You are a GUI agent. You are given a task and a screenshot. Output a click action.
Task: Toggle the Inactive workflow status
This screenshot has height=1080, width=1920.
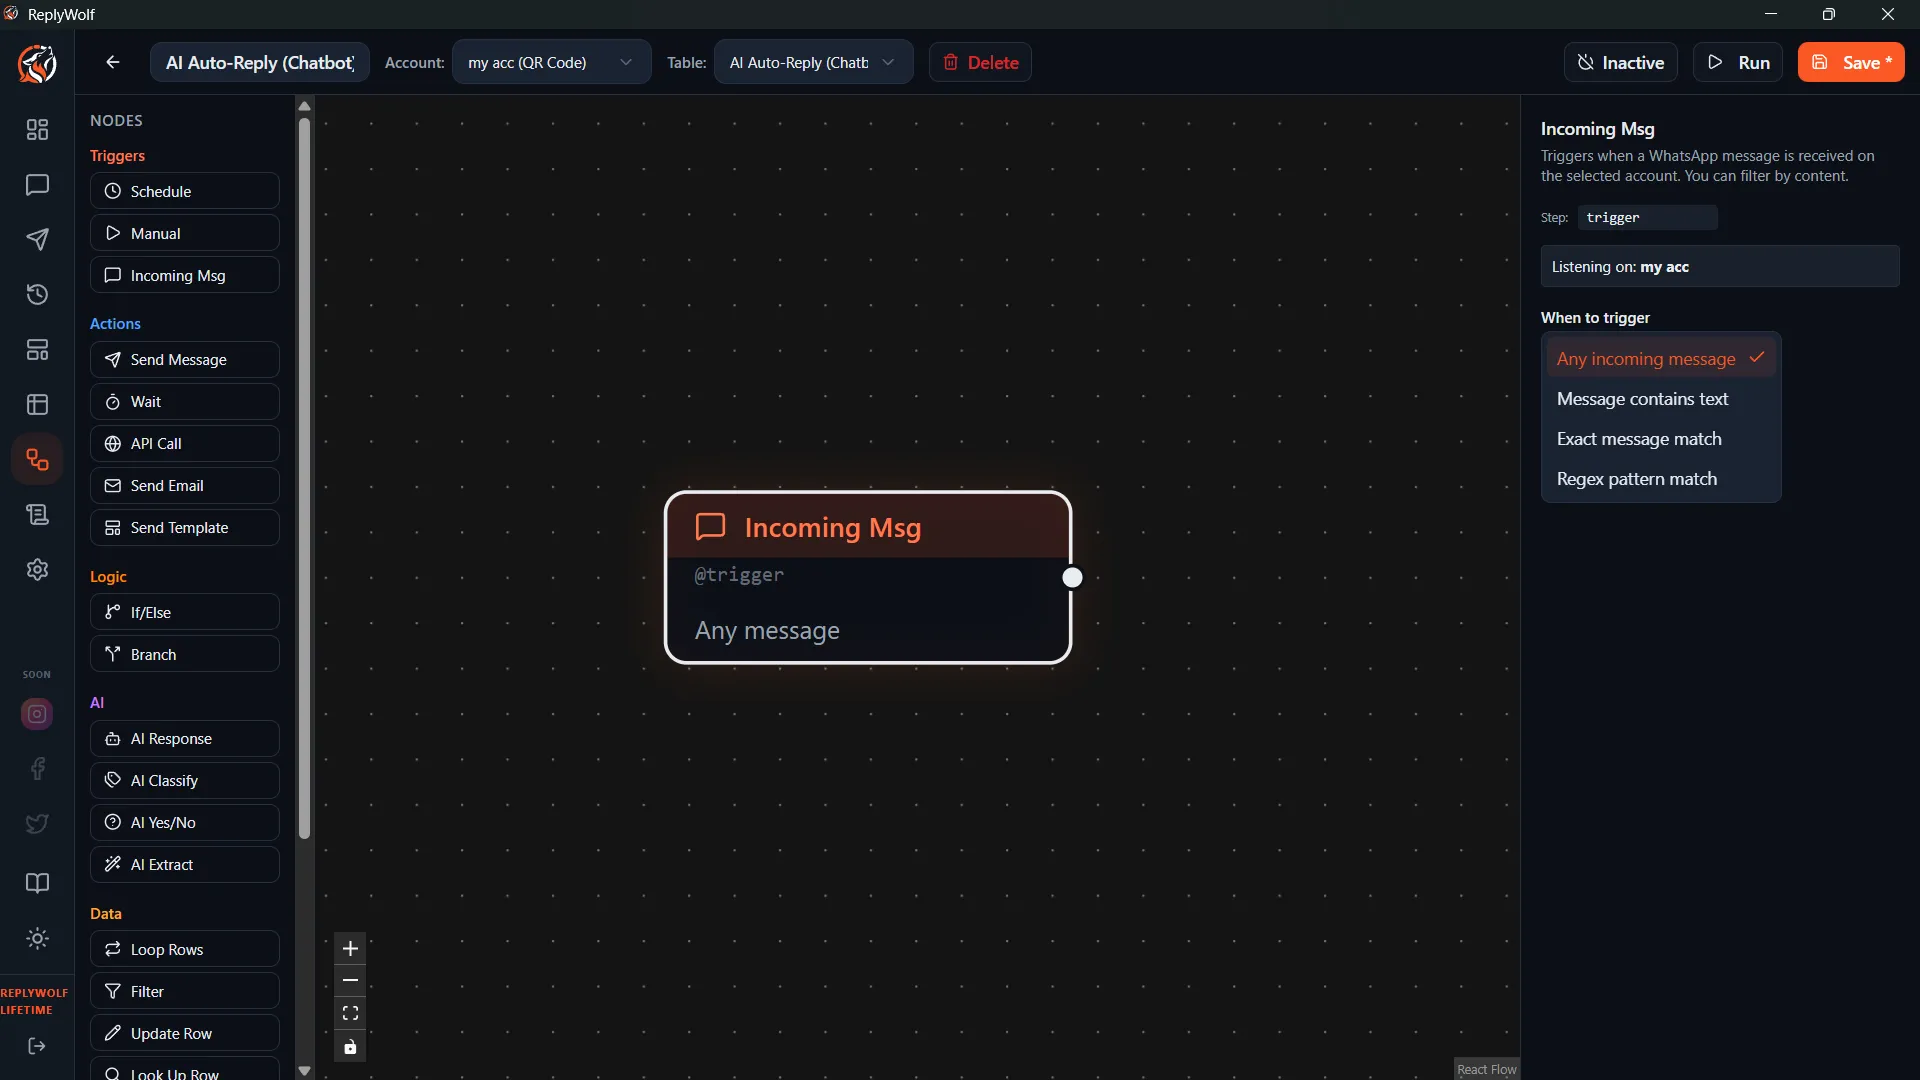coord(1621,62)
